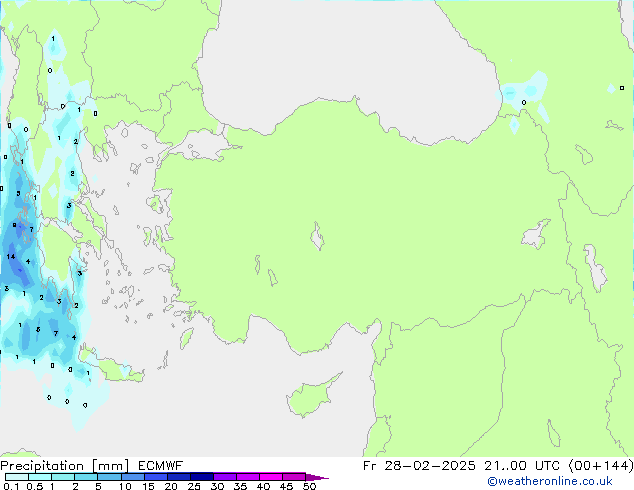Click the 'ECMWF' model label
The height and width of the screenshot is (490, 634).
click(161, 466)
